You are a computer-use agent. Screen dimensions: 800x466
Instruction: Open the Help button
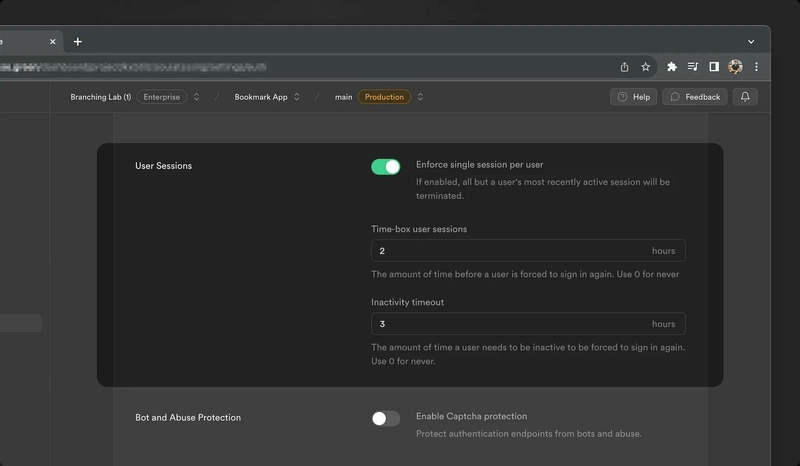pos(634,97)
